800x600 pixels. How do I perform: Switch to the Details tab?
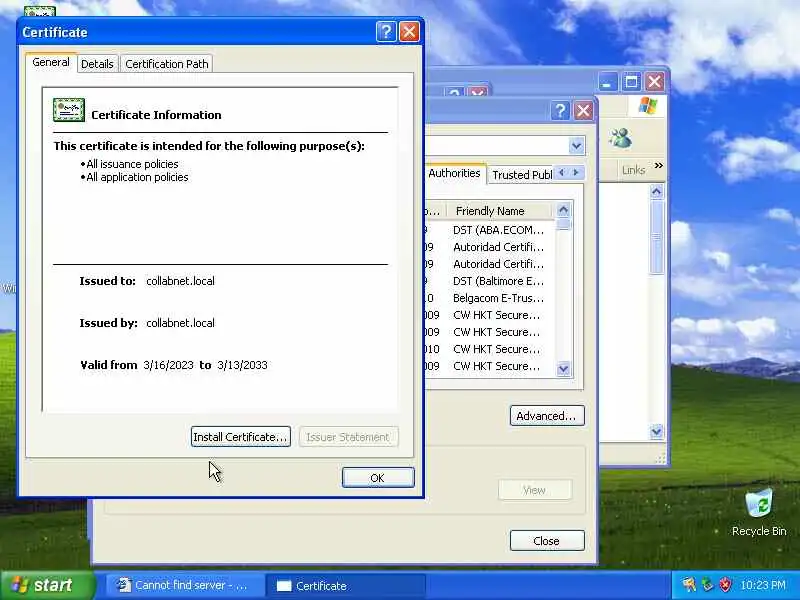point(97,64)
